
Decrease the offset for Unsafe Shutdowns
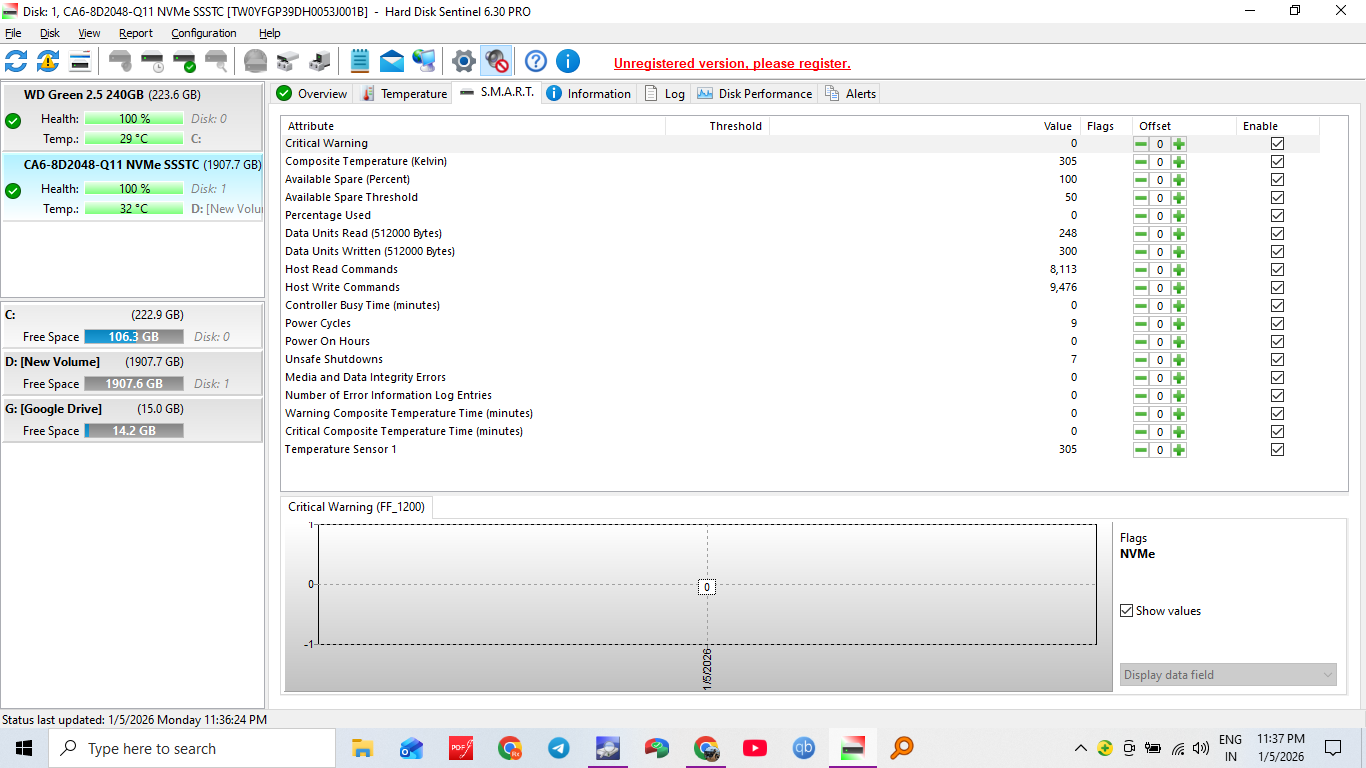point(1141,360)
